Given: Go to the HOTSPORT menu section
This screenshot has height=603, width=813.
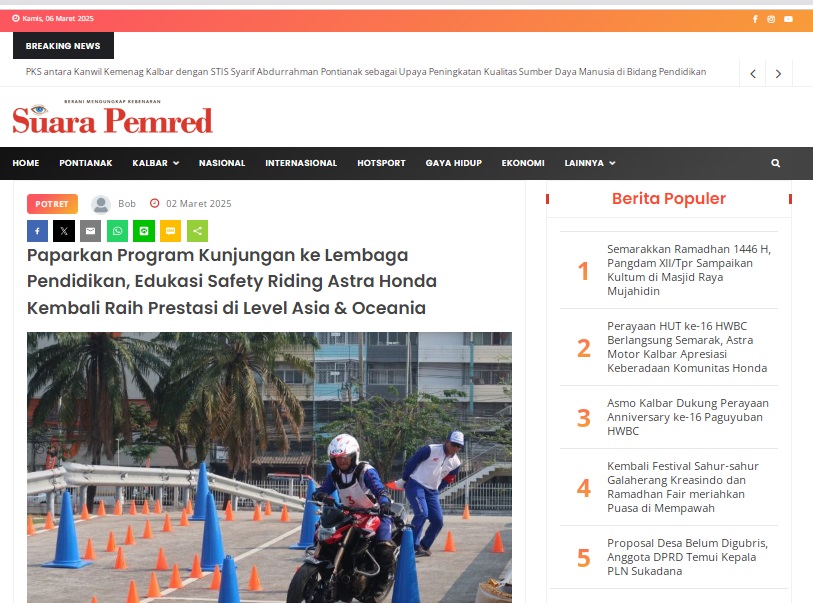Looking at the screenshot, I should (381, 163).
